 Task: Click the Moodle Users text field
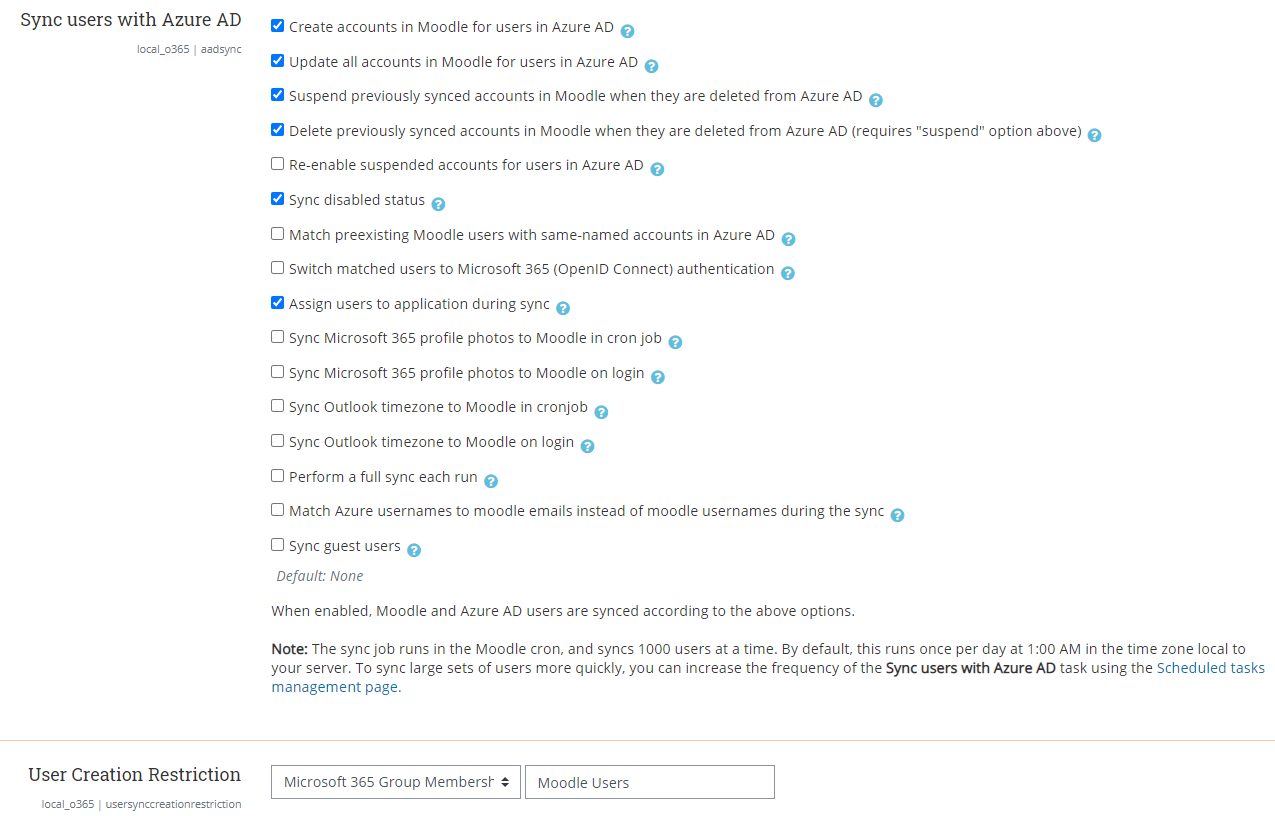649,781
